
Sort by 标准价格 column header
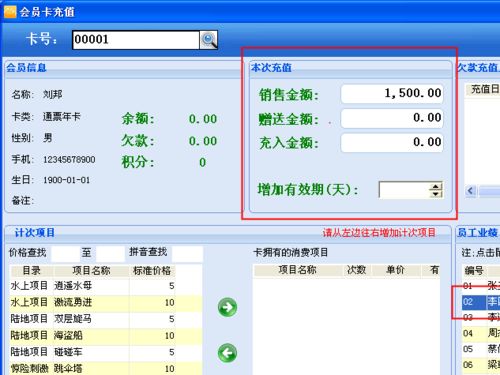point(152,271)
